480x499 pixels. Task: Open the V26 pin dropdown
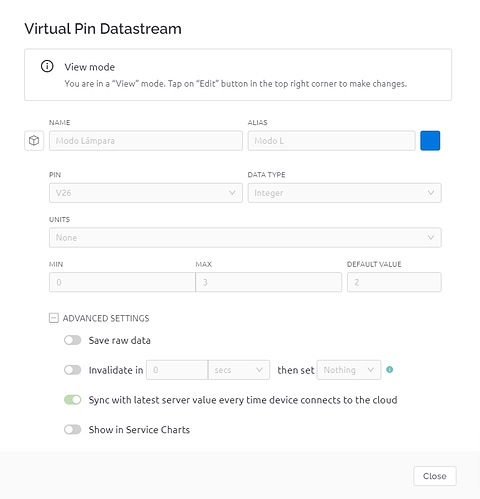146,193
